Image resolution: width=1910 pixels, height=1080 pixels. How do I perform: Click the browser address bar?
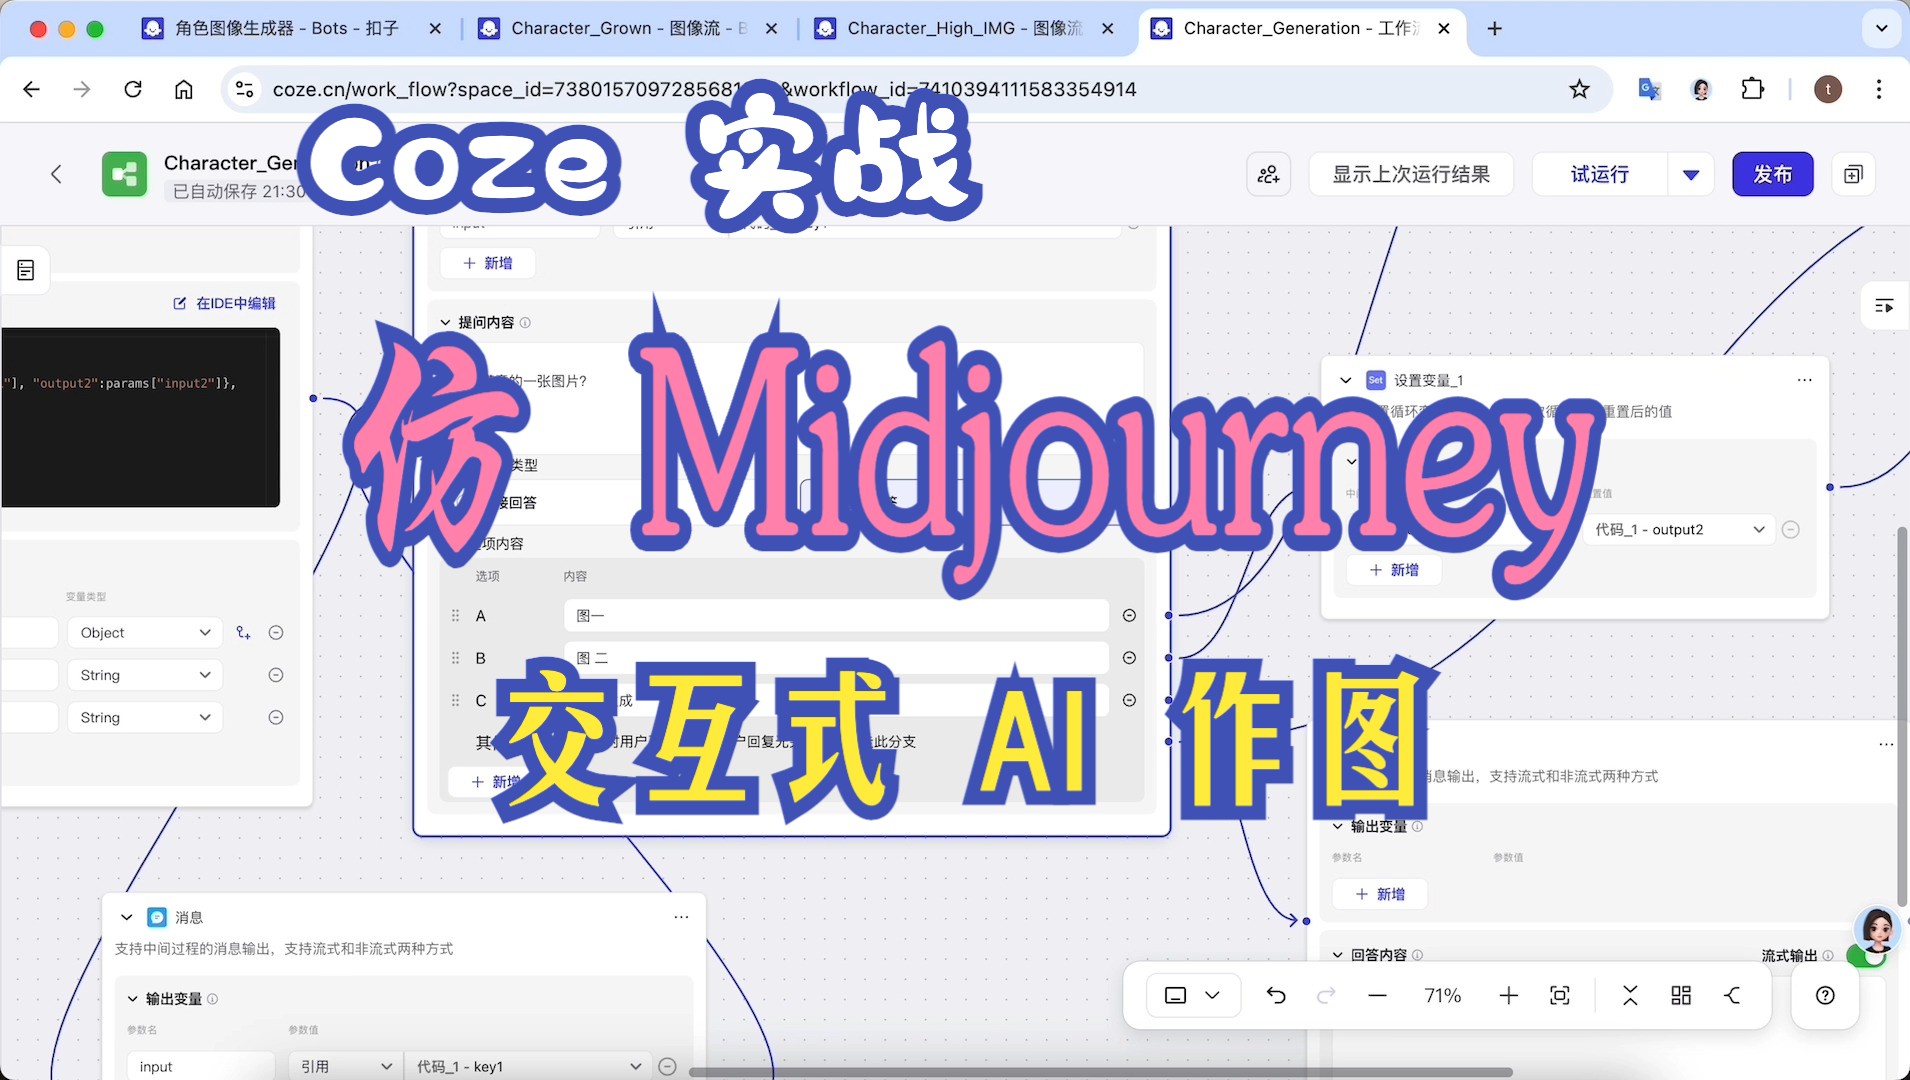pyautogui.click(x=915, y=89)
